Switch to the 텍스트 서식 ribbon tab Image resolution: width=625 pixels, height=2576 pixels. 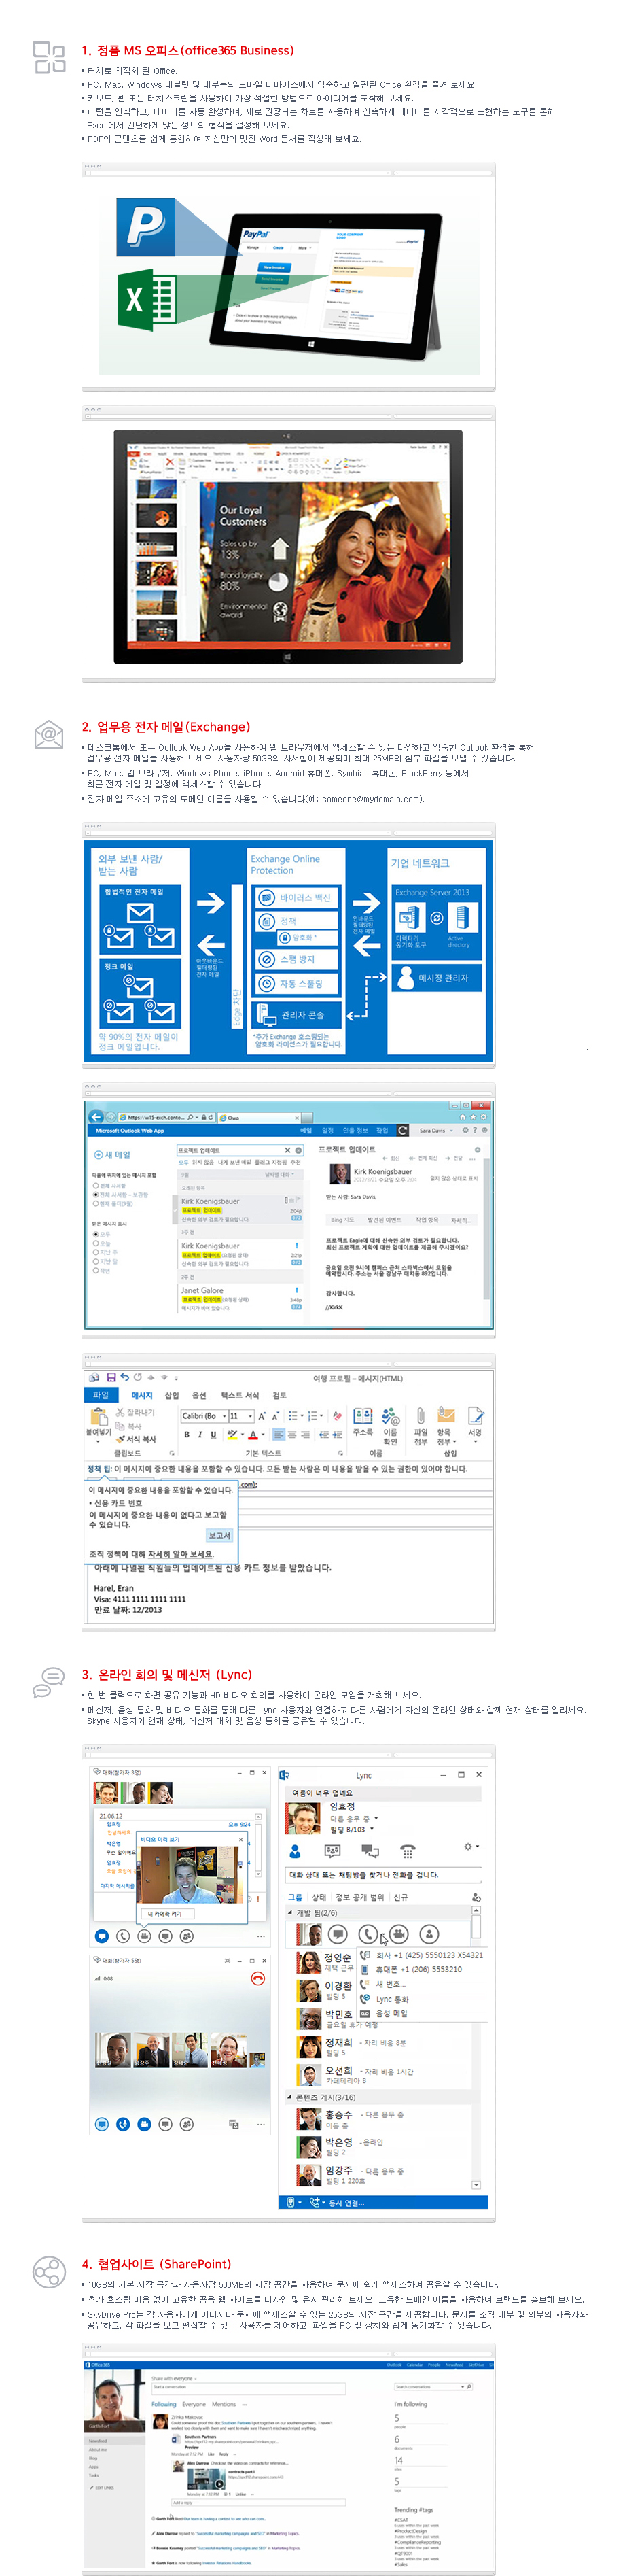pos(240,1395)
